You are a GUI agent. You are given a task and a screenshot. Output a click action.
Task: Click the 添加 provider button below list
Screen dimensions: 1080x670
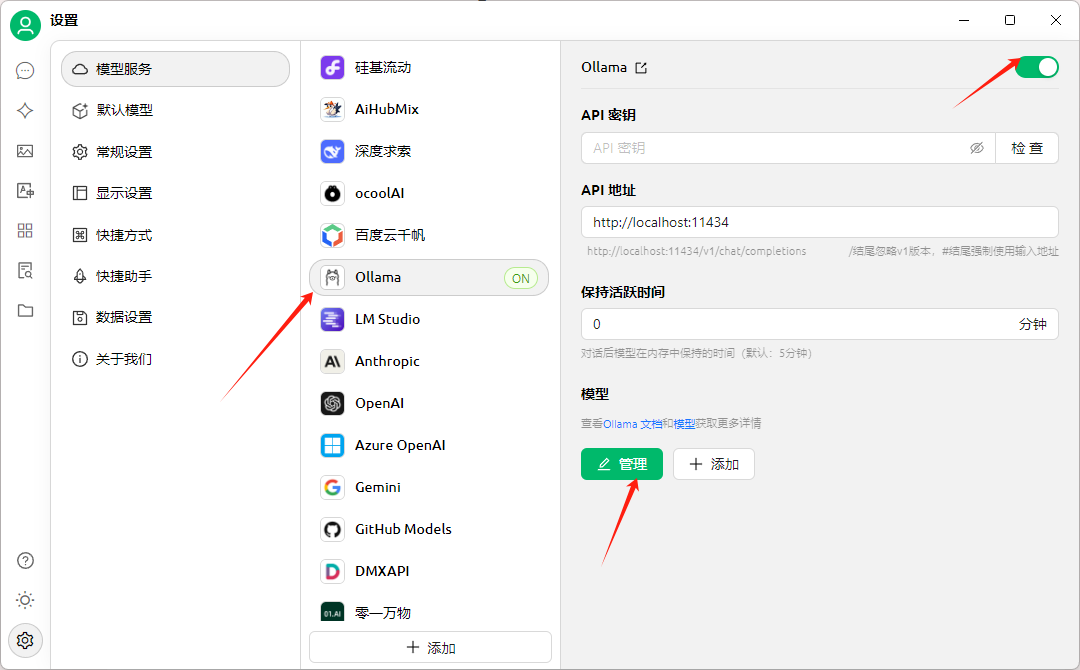pyautogui.click(x=430, y=647)
